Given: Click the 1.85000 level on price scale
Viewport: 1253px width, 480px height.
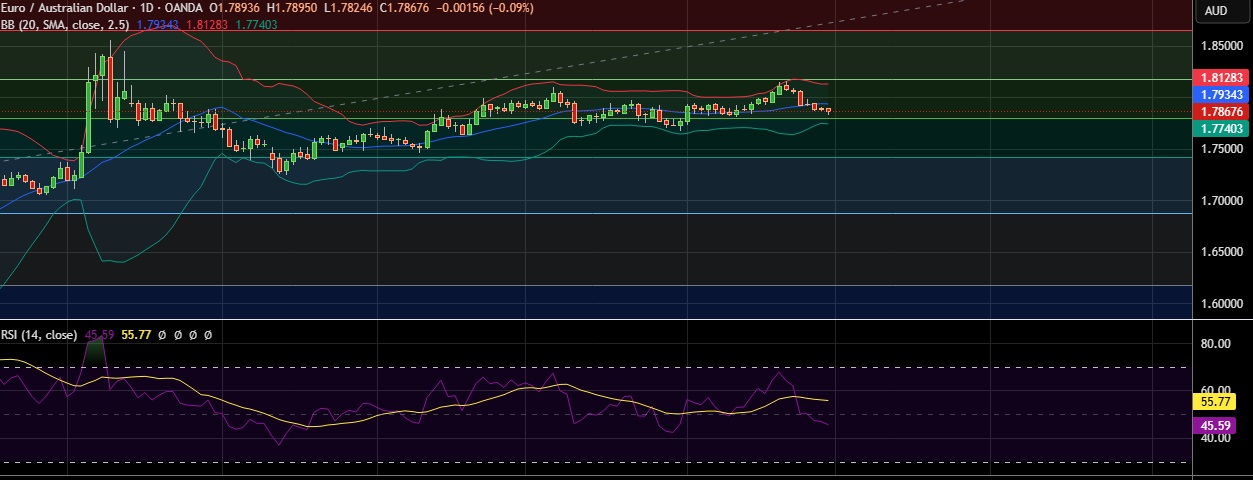Looking at the screenshot, I should tap(1221, 46).
